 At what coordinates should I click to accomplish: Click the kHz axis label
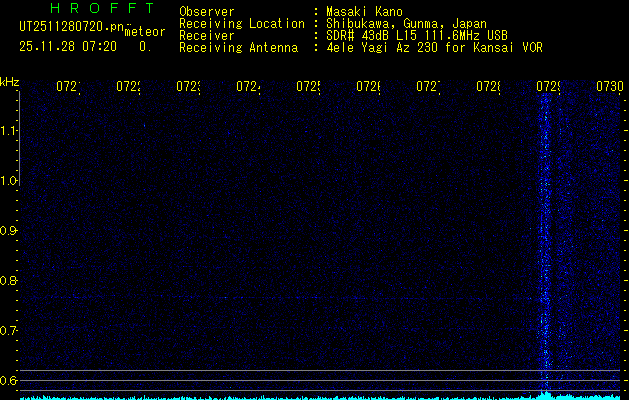point(10,83)
